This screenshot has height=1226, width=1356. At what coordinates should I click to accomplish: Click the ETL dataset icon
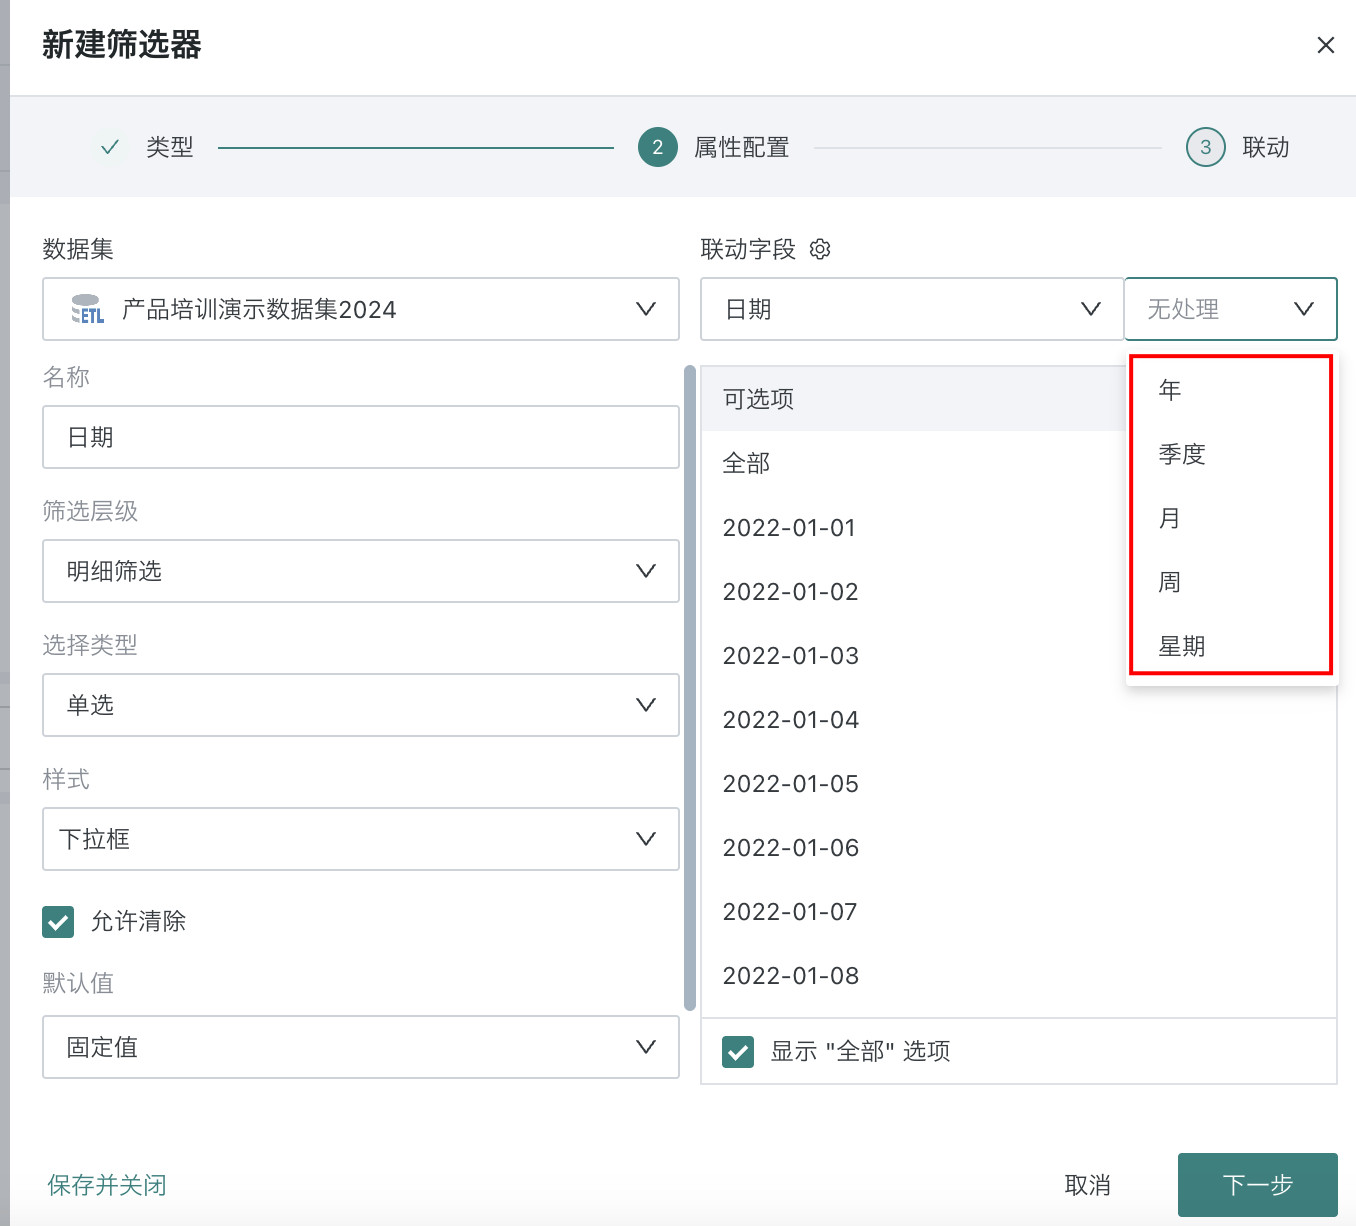pyautogui.click(x=88, y=309)
